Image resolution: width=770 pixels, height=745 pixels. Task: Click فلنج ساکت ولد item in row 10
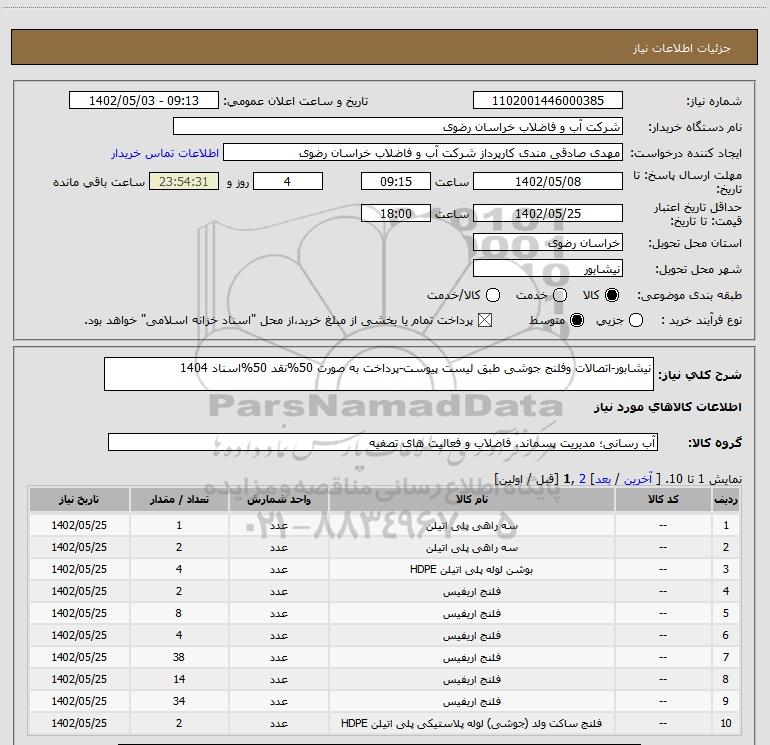coord(471,723)
